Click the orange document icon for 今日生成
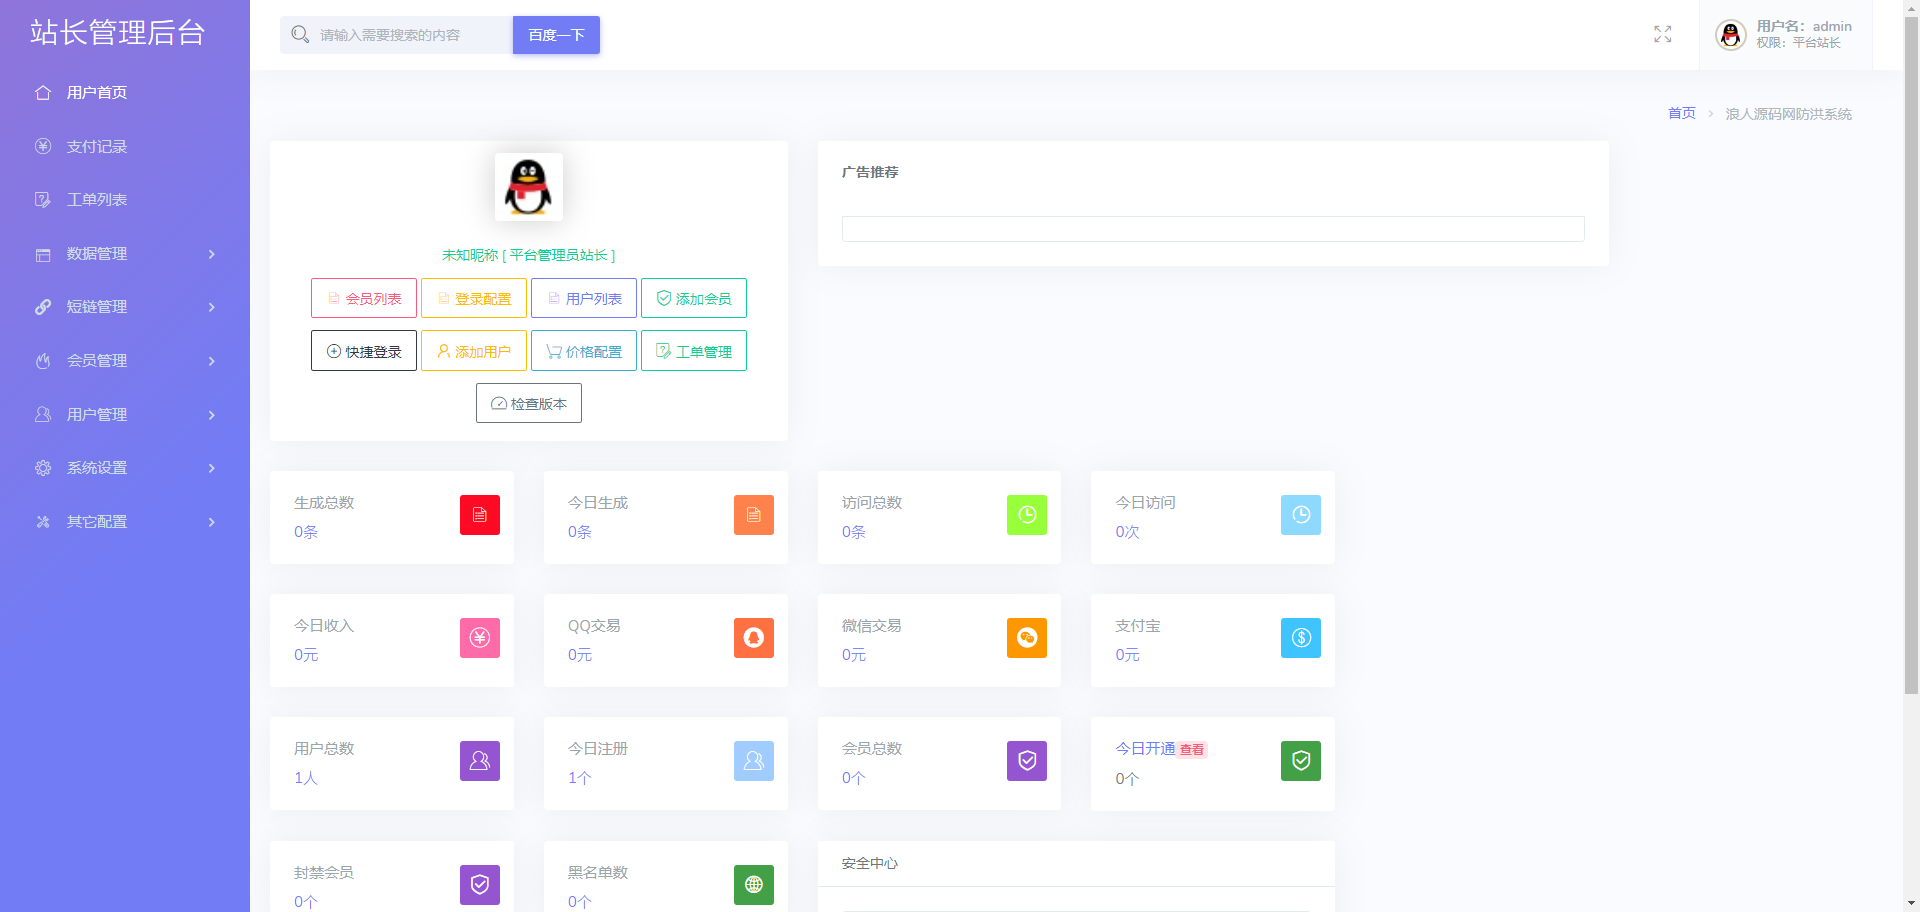This screenshot has height=912, width=1920. click(754, 515)
